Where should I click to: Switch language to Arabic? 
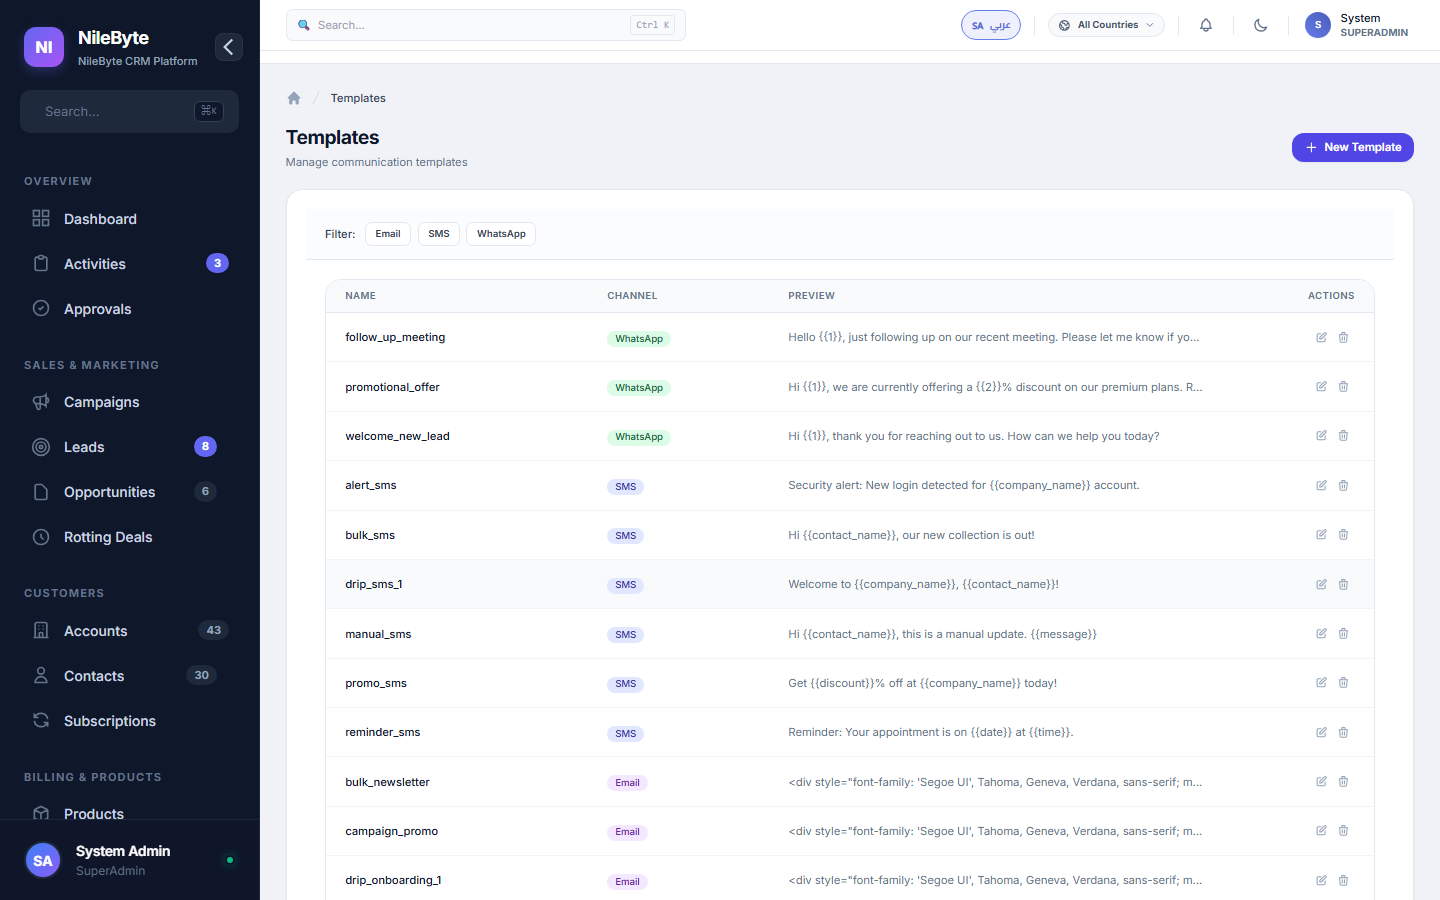(991, 25)
